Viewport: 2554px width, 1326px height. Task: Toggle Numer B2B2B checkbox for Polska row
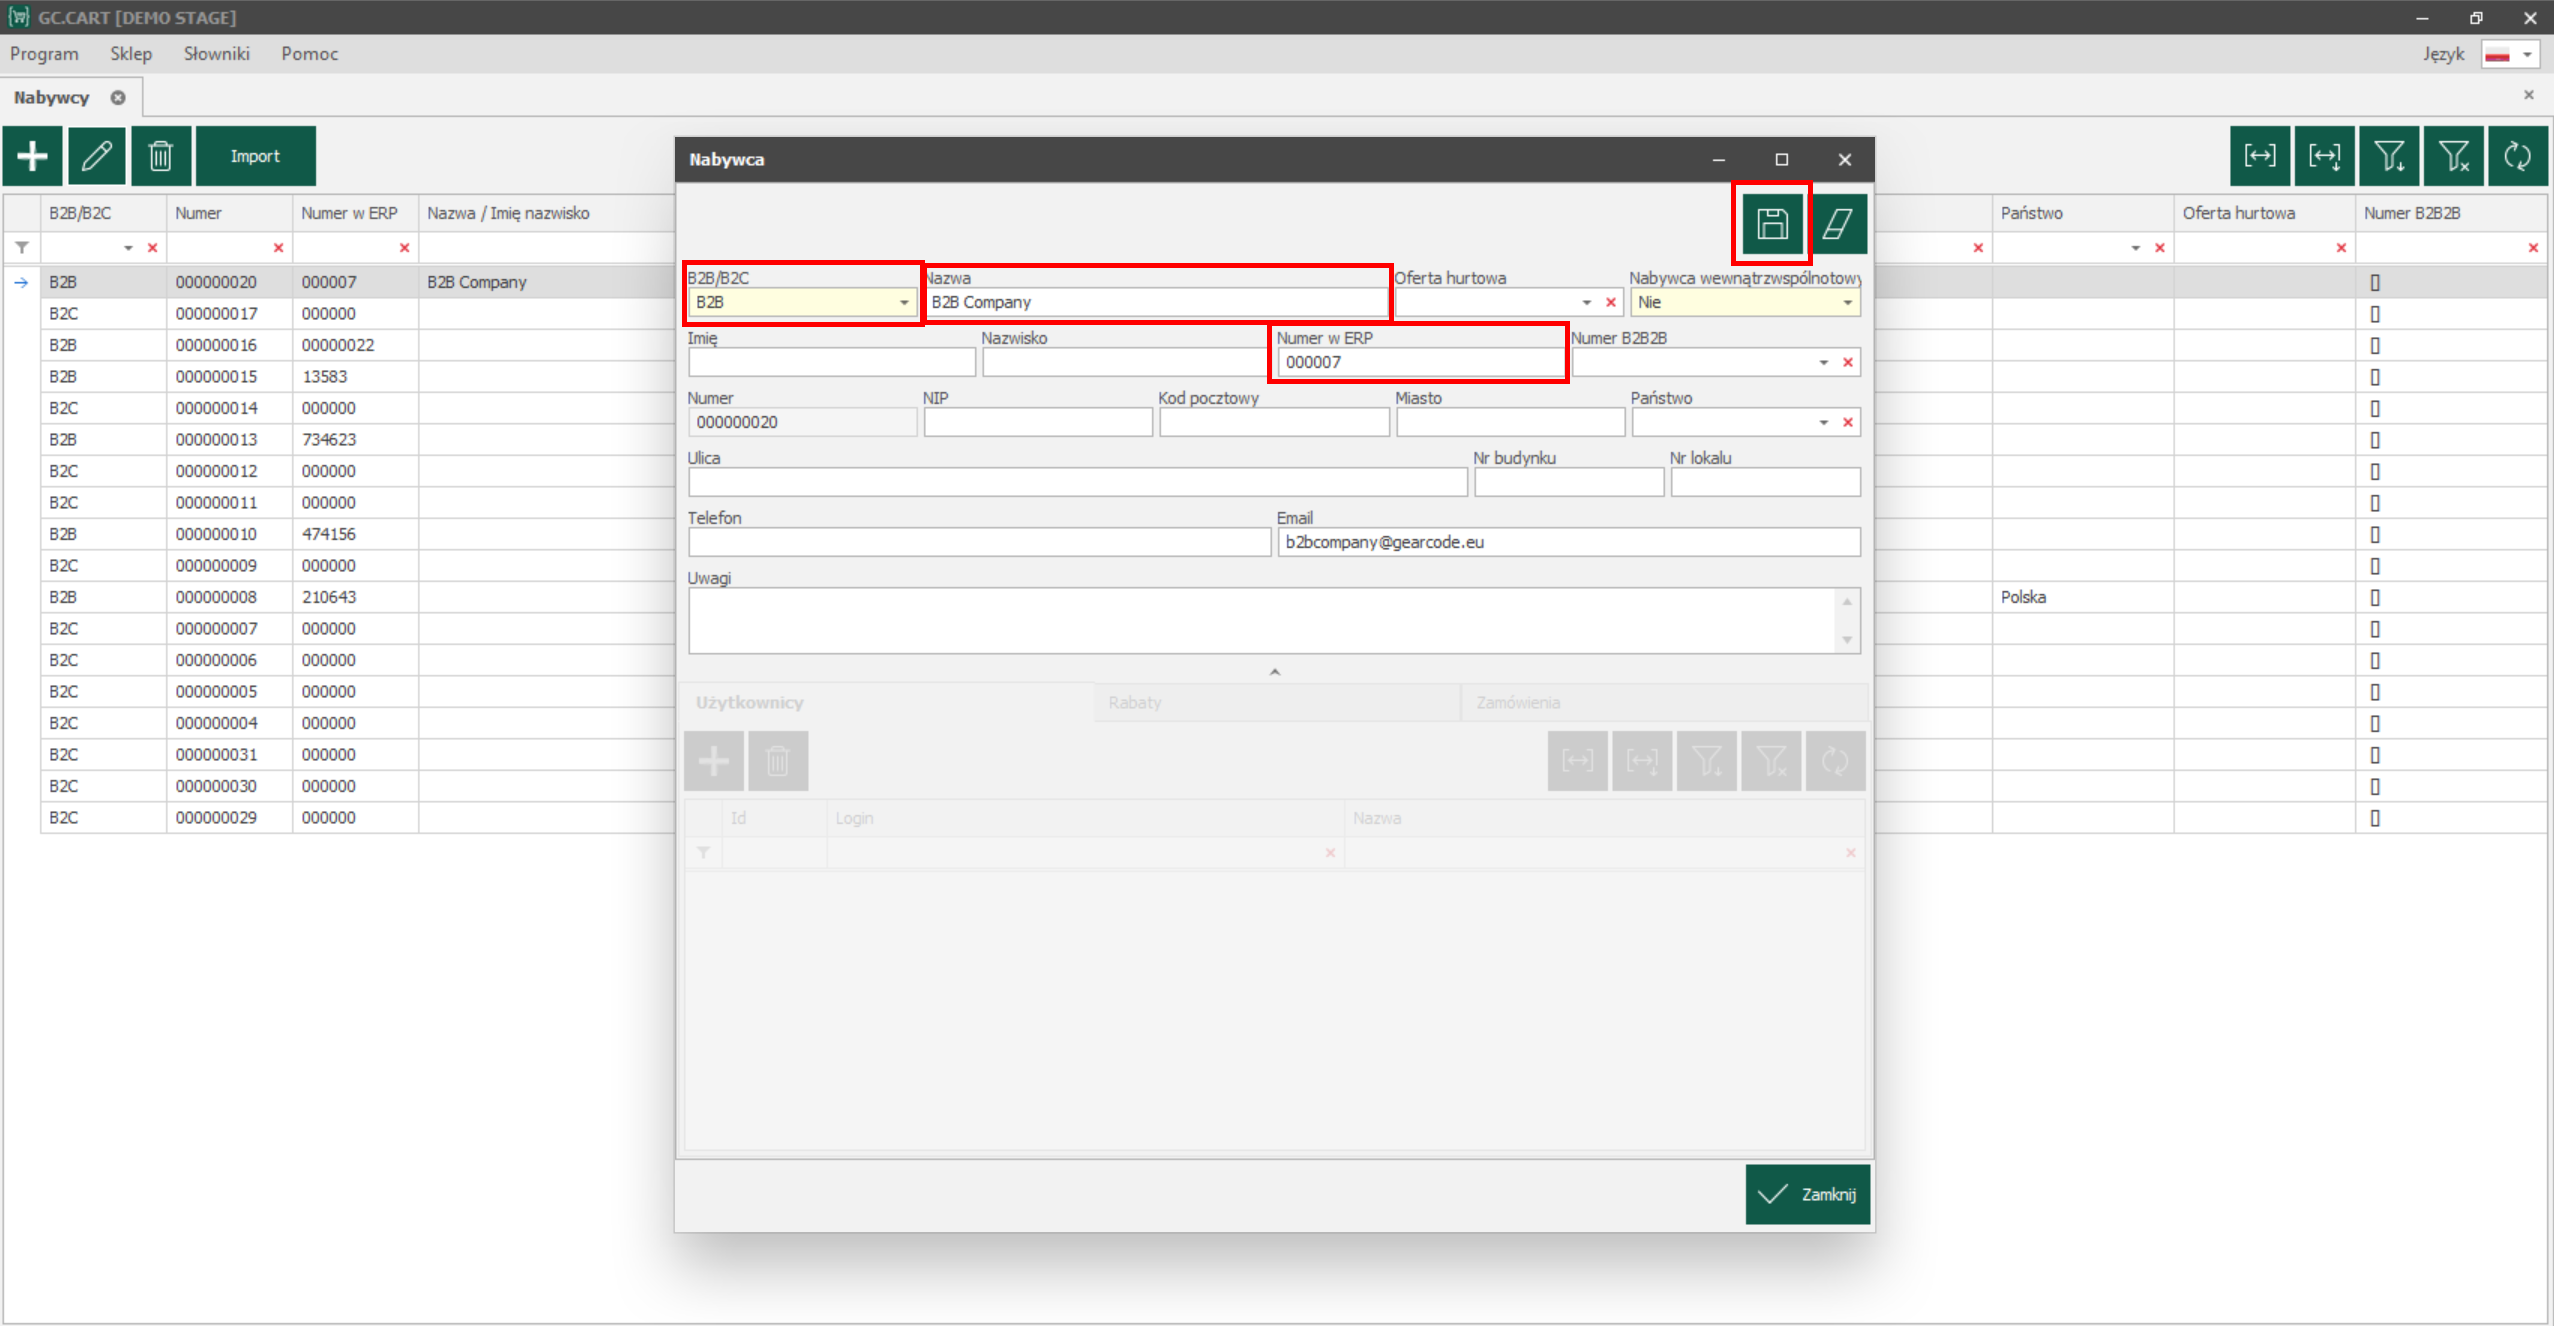[2375, 598]
